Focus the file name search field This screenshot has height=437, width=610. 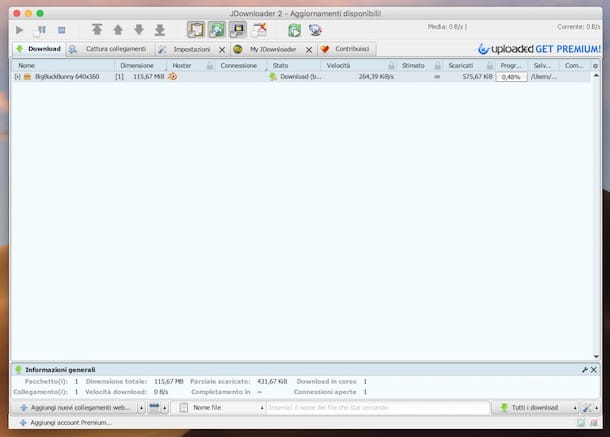[378, 407]
